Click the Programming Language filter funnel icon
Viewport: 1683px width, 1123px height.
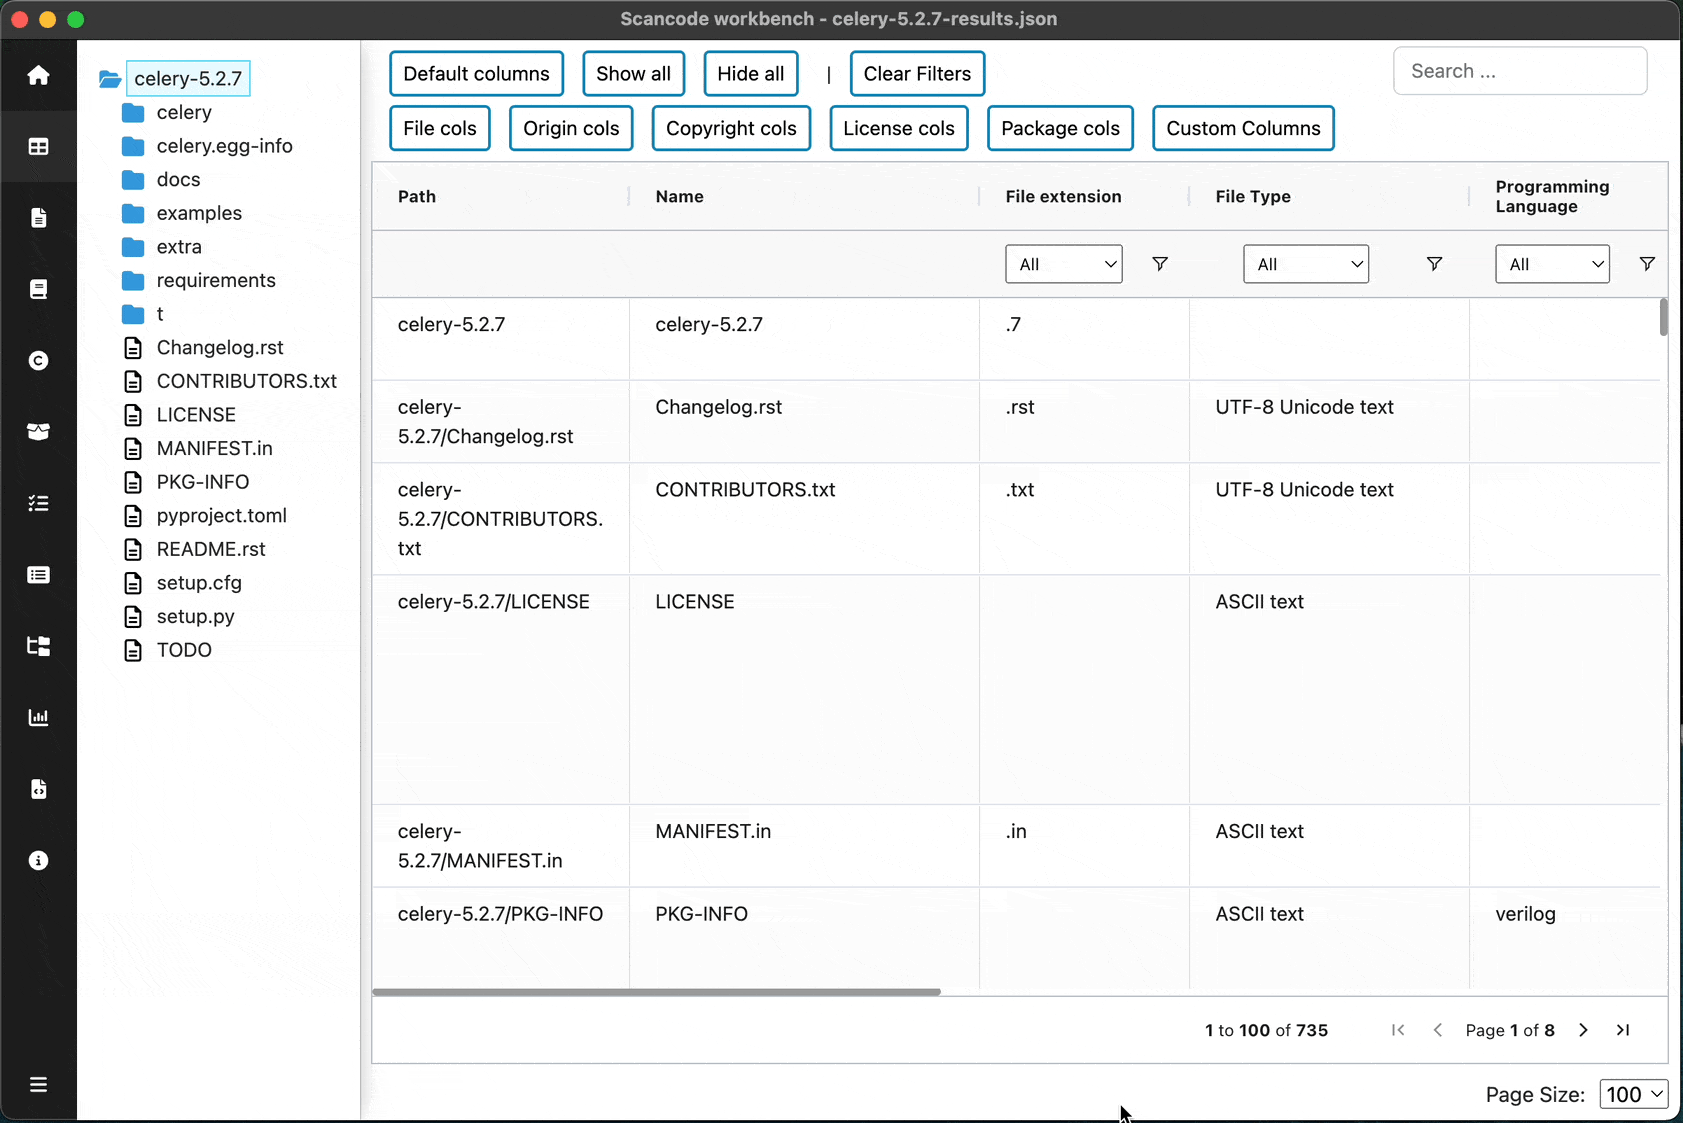pyautogui.click(x=1647, y=264)
